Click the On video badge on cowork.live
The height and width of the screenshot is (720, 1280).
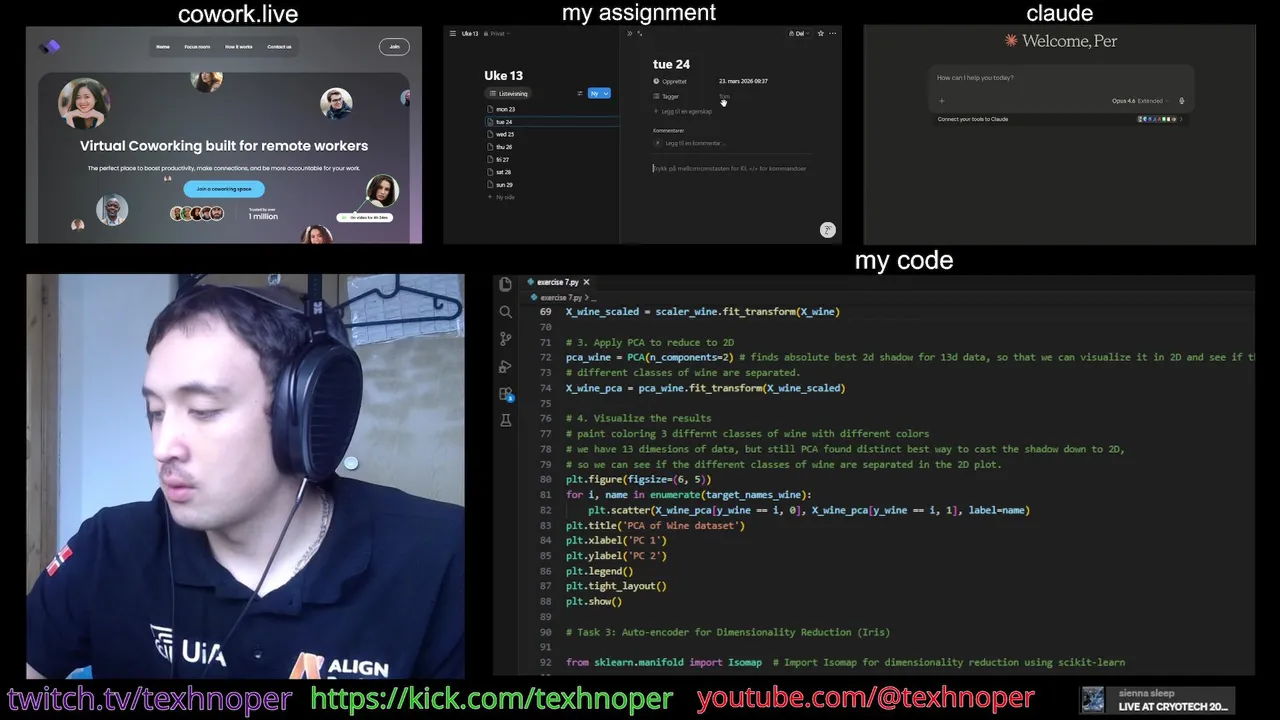(x=365, y=217)
